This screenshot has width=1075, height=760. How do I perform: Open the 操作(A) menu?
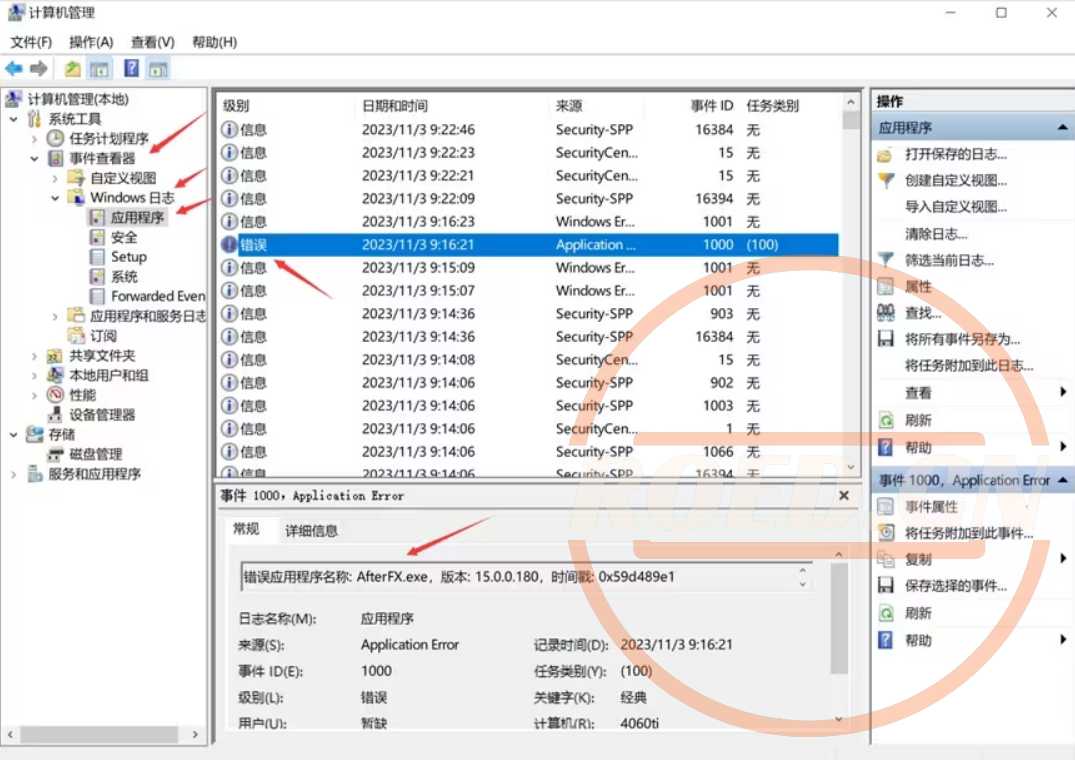pos(91,42)
